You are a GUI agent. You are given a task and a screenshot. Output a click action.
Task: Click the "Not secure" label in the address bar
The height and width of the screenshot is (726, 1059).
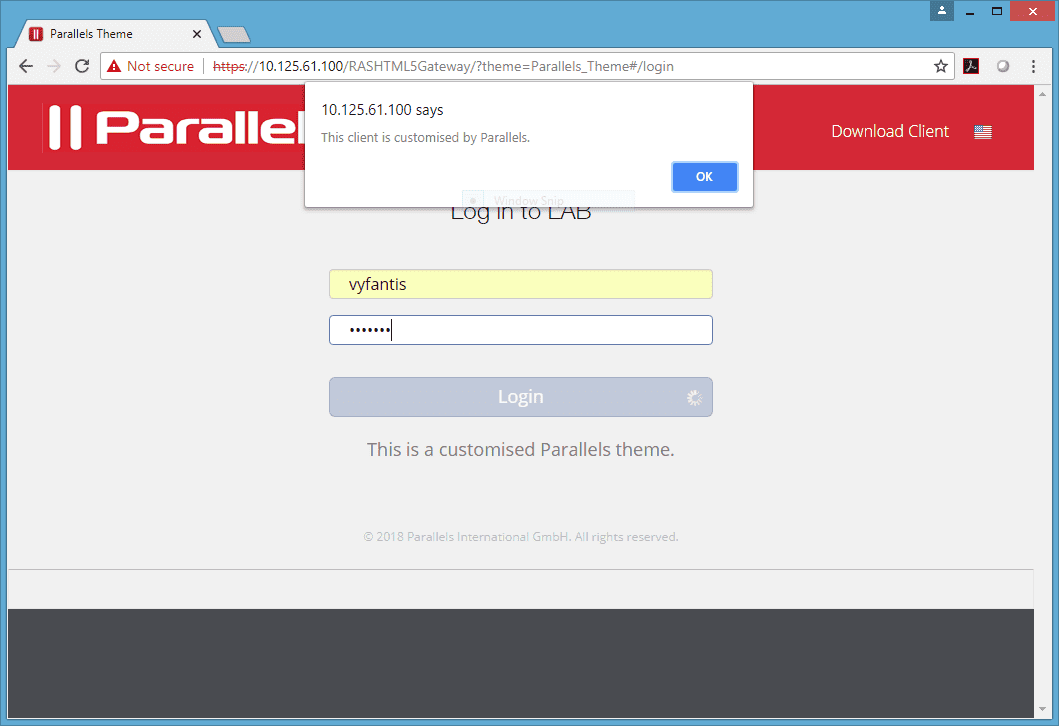click(x=160, y=66)
